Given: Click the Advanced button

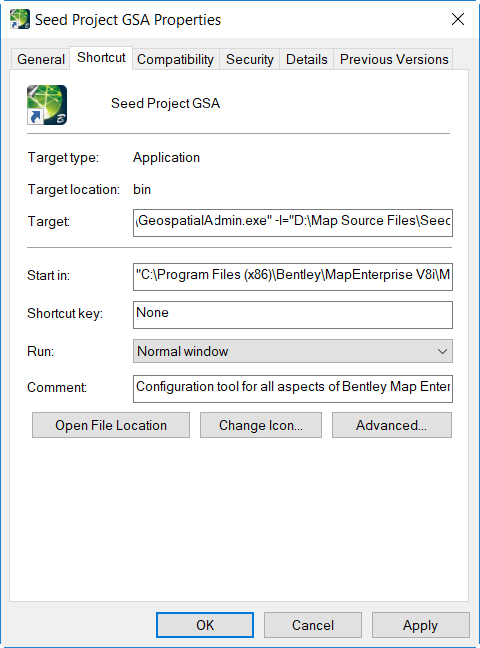Looking at the screenshot, I should click(x=392, y=425).
